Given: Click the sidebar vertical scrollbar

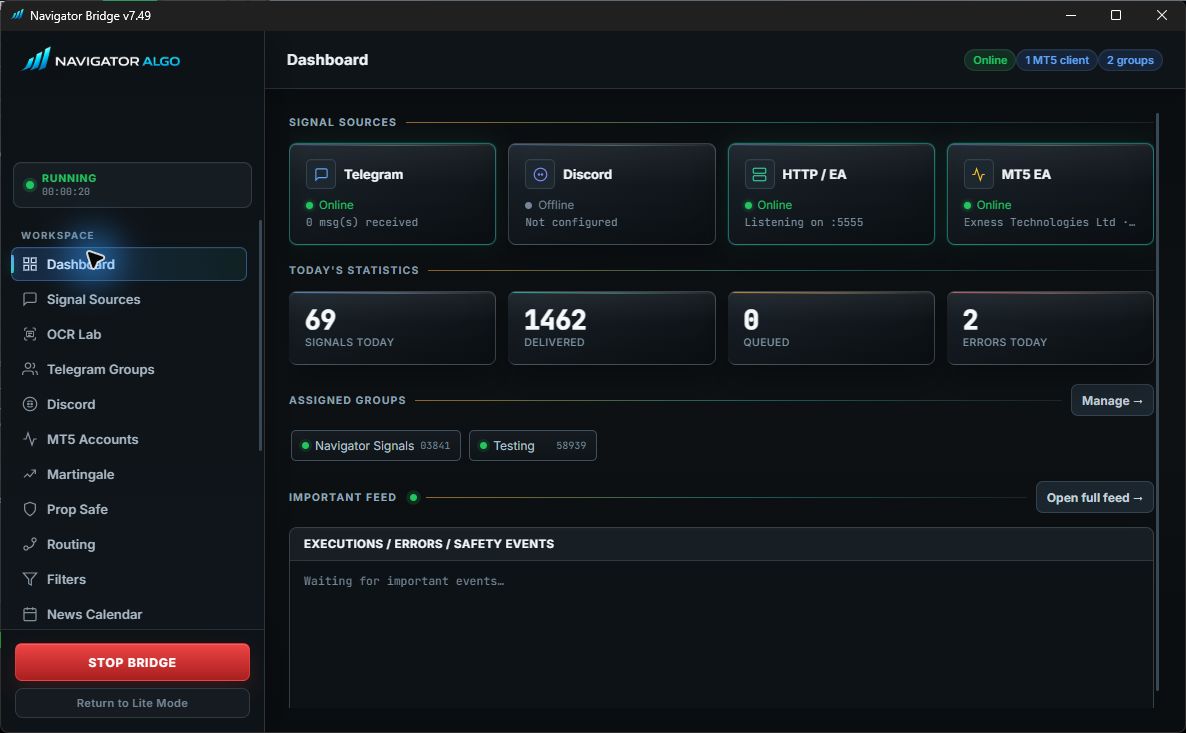Looking at the screenshot, I should (x=260, y=335).
